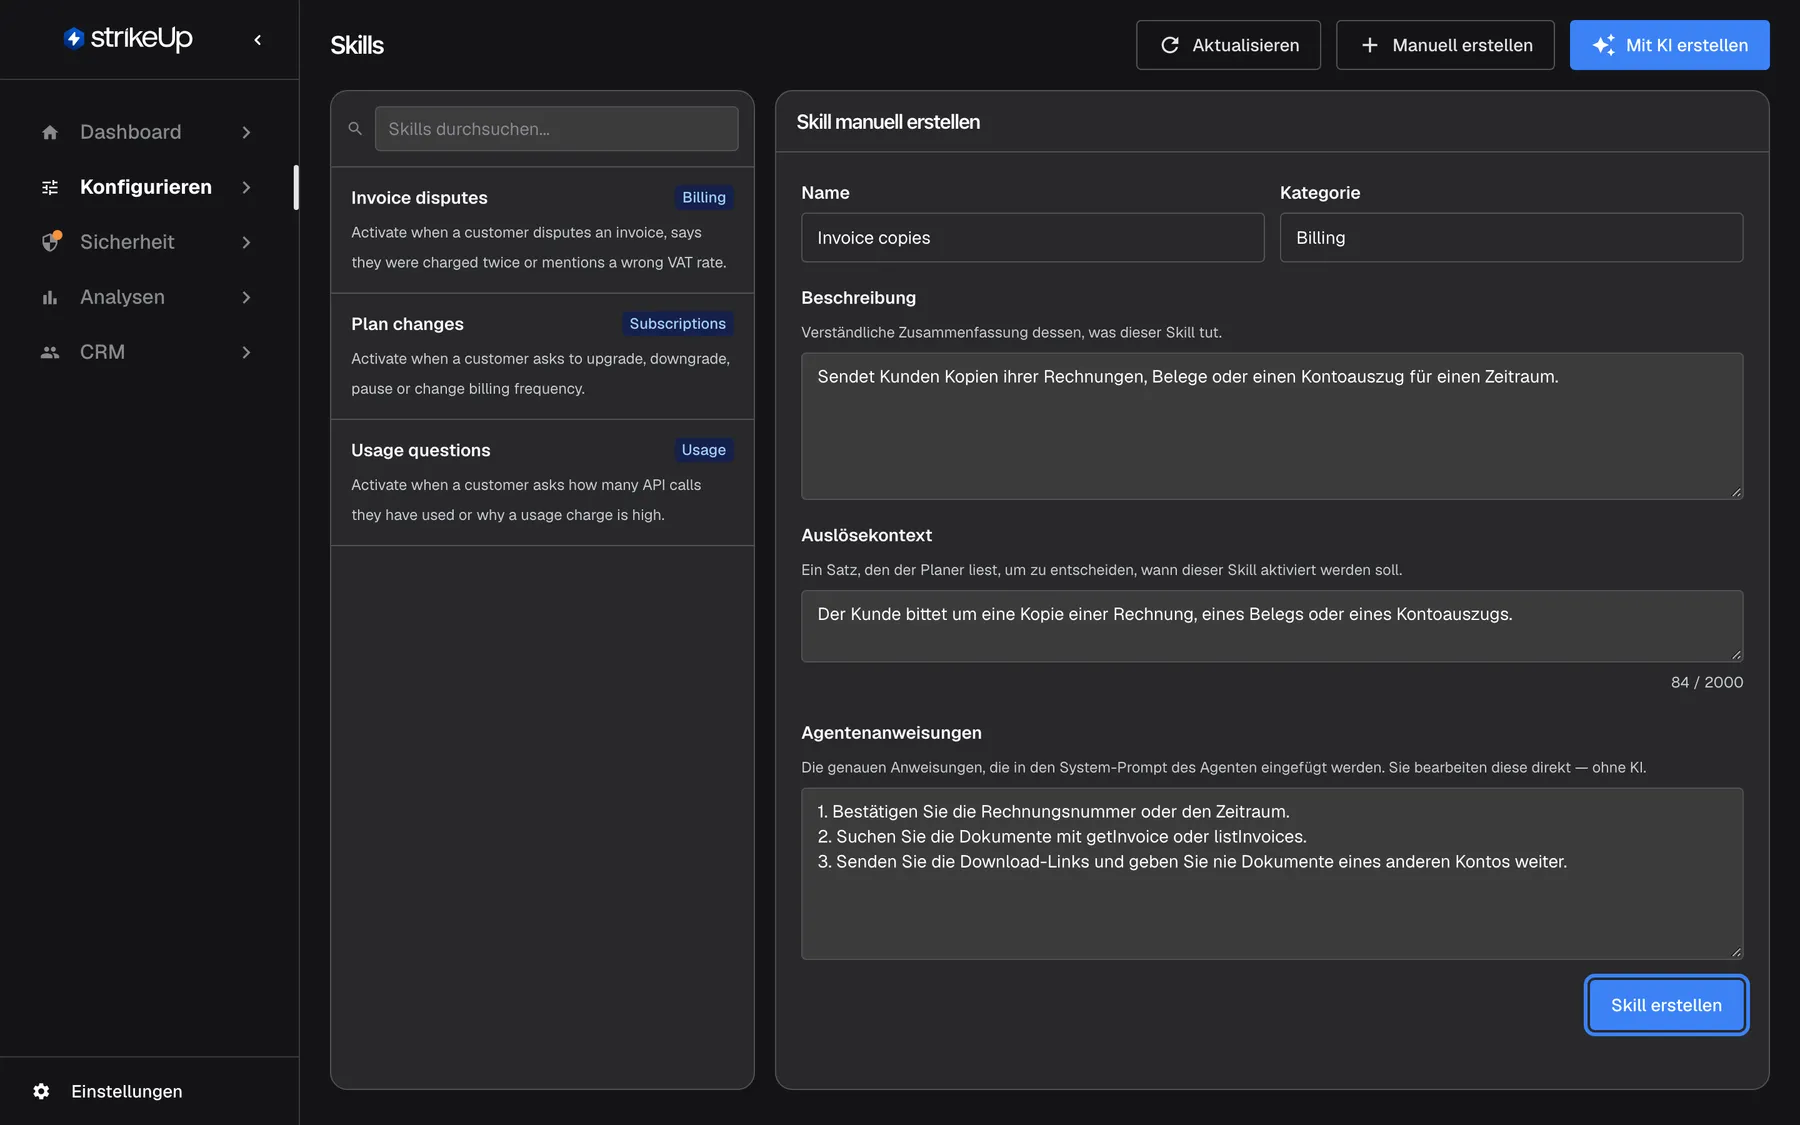Viewport: 1800px width, 1125px height.
Task: Click the Name field containing Invoice copies
Action: [x=1032, y=238]
